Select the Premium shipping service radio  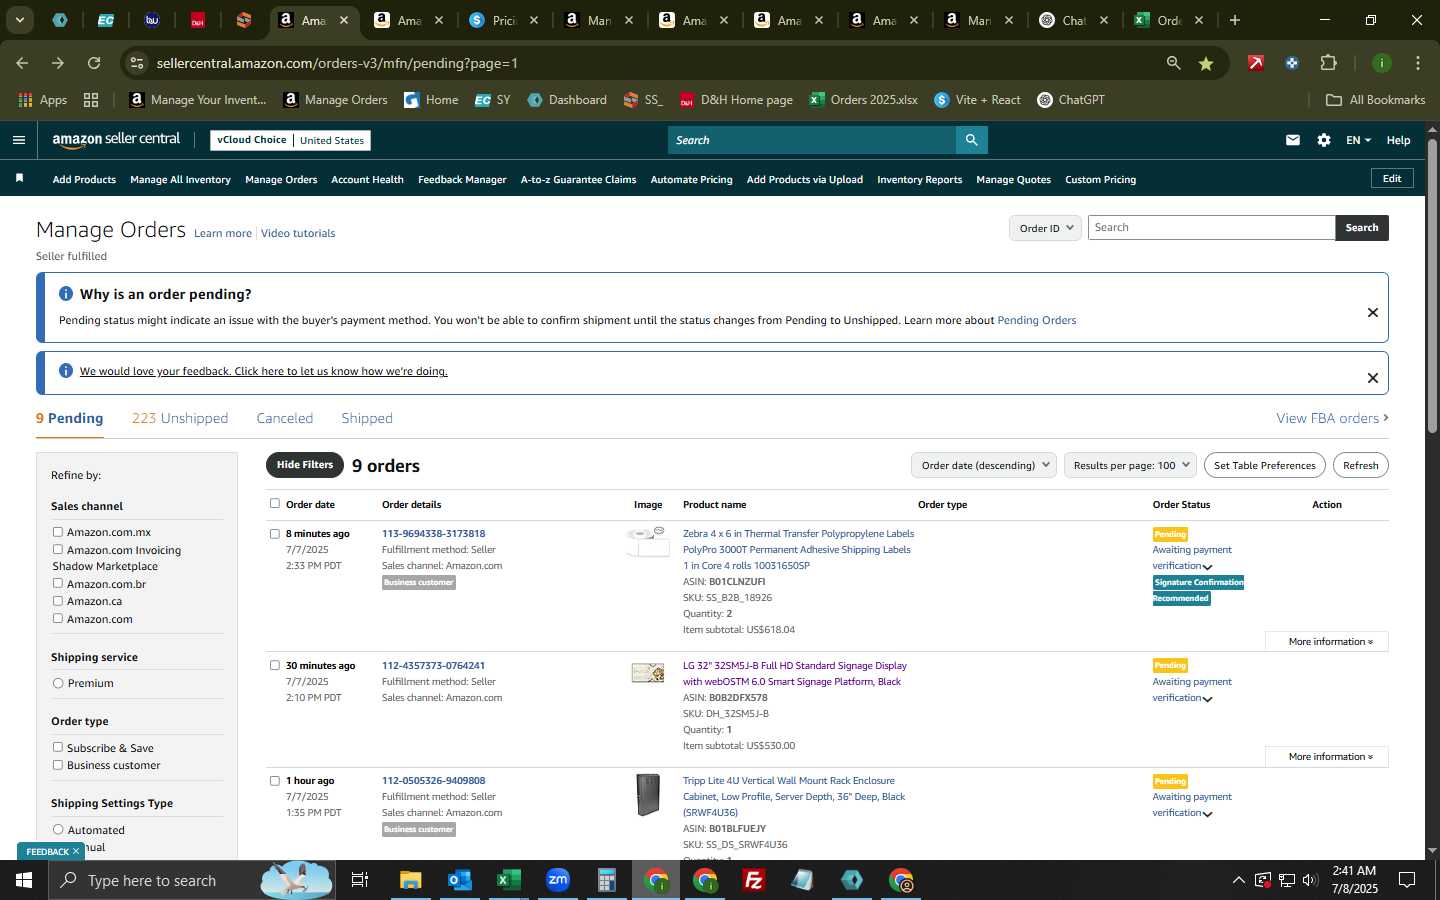pyautogui.click(x=58, y=683)
